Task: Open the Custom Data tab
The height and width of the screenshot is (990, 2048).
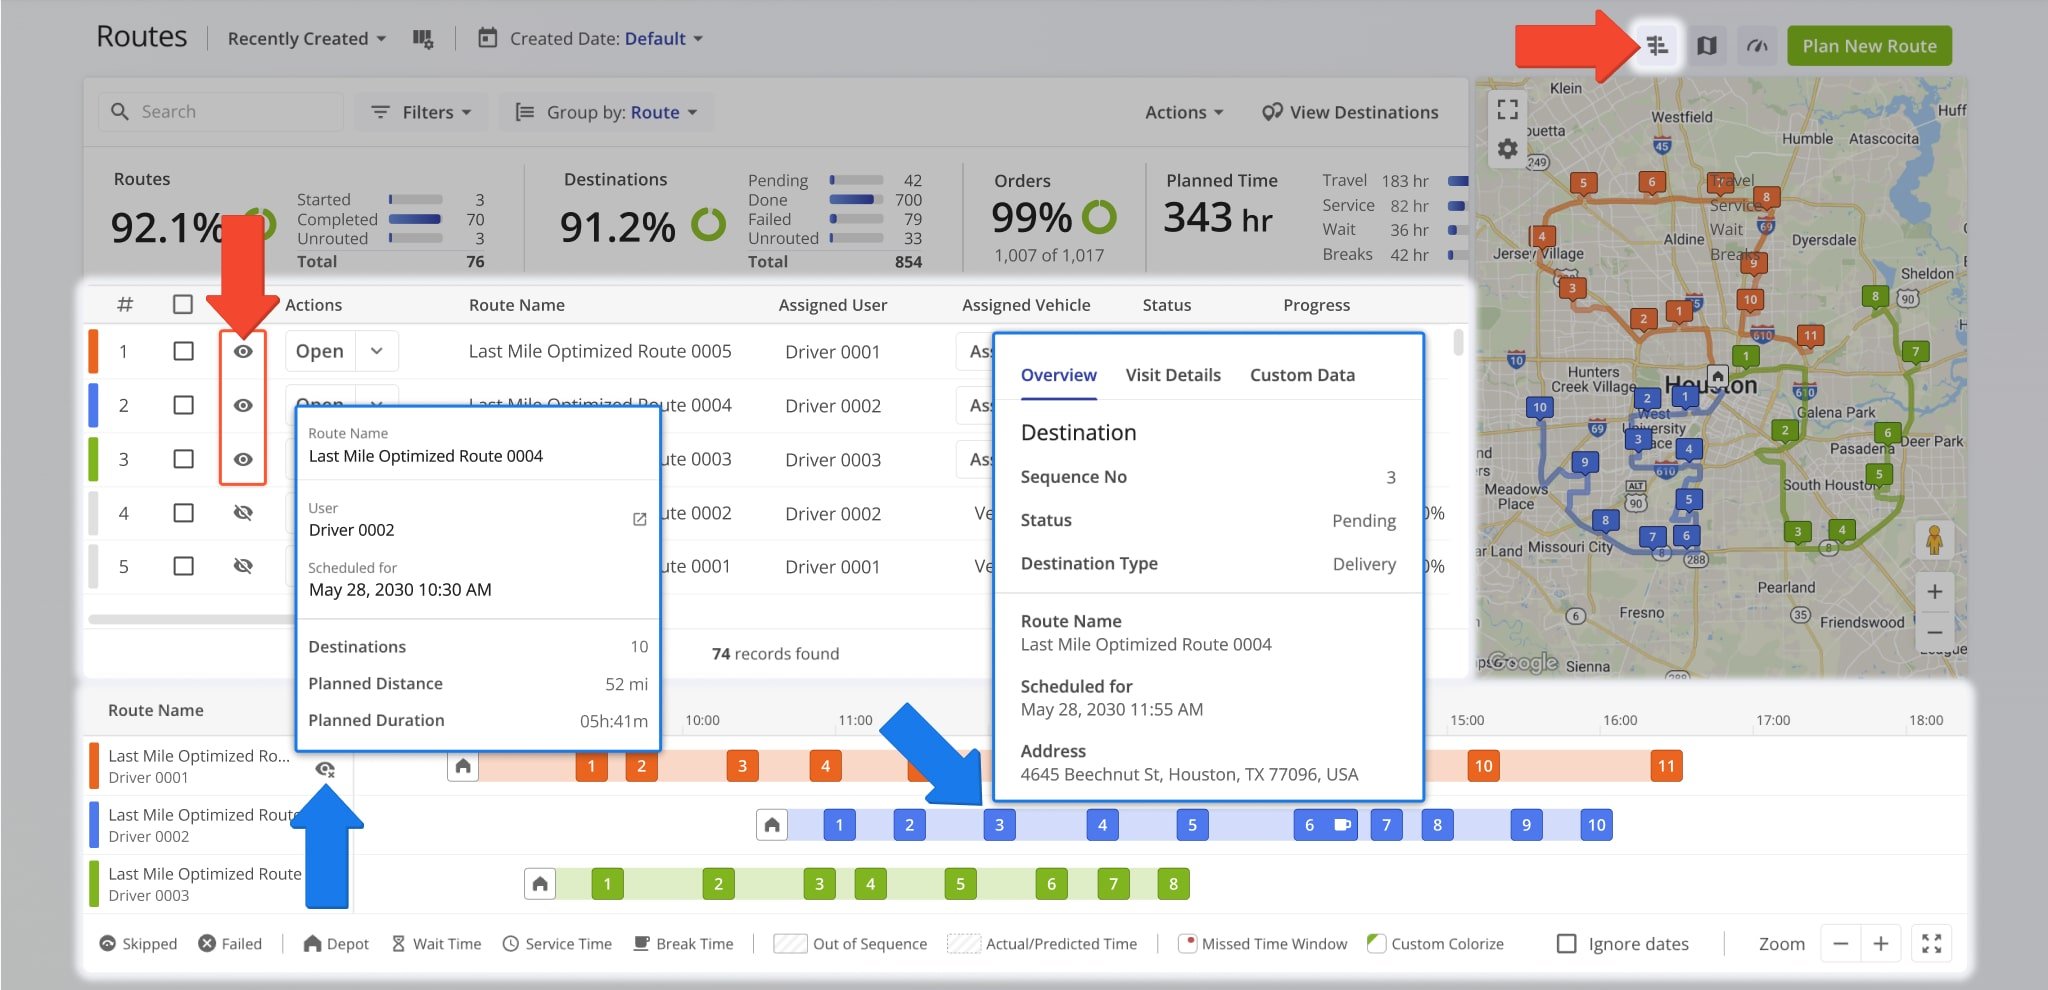Action: (1301, 375)
